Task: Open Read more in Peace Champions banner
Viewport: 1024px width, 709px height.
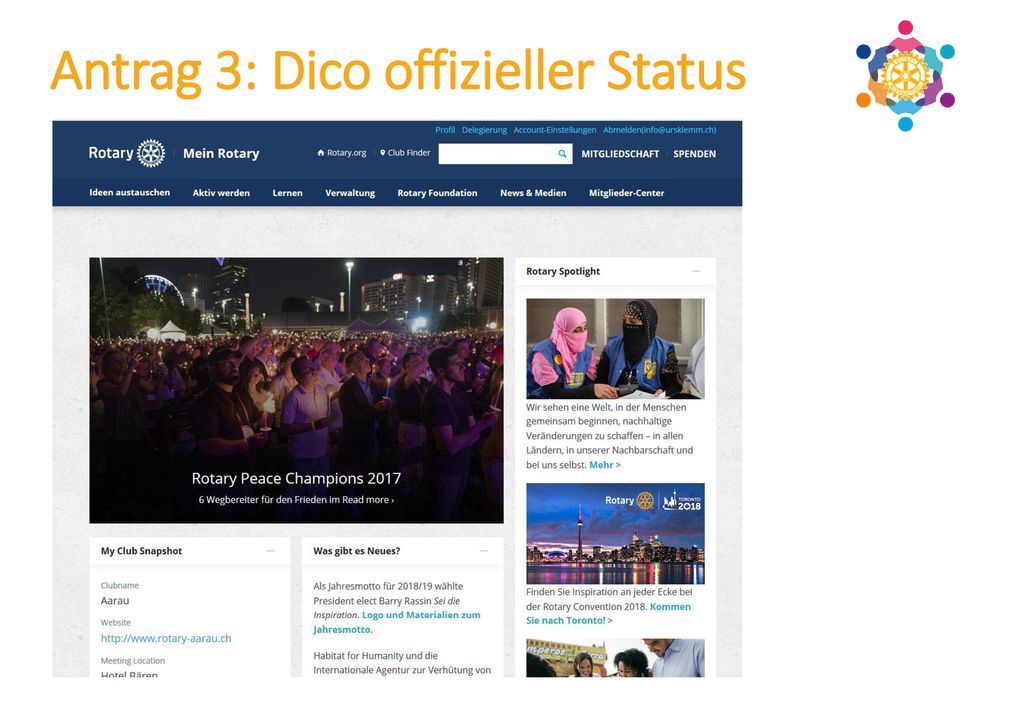Action: coord(368,500)
